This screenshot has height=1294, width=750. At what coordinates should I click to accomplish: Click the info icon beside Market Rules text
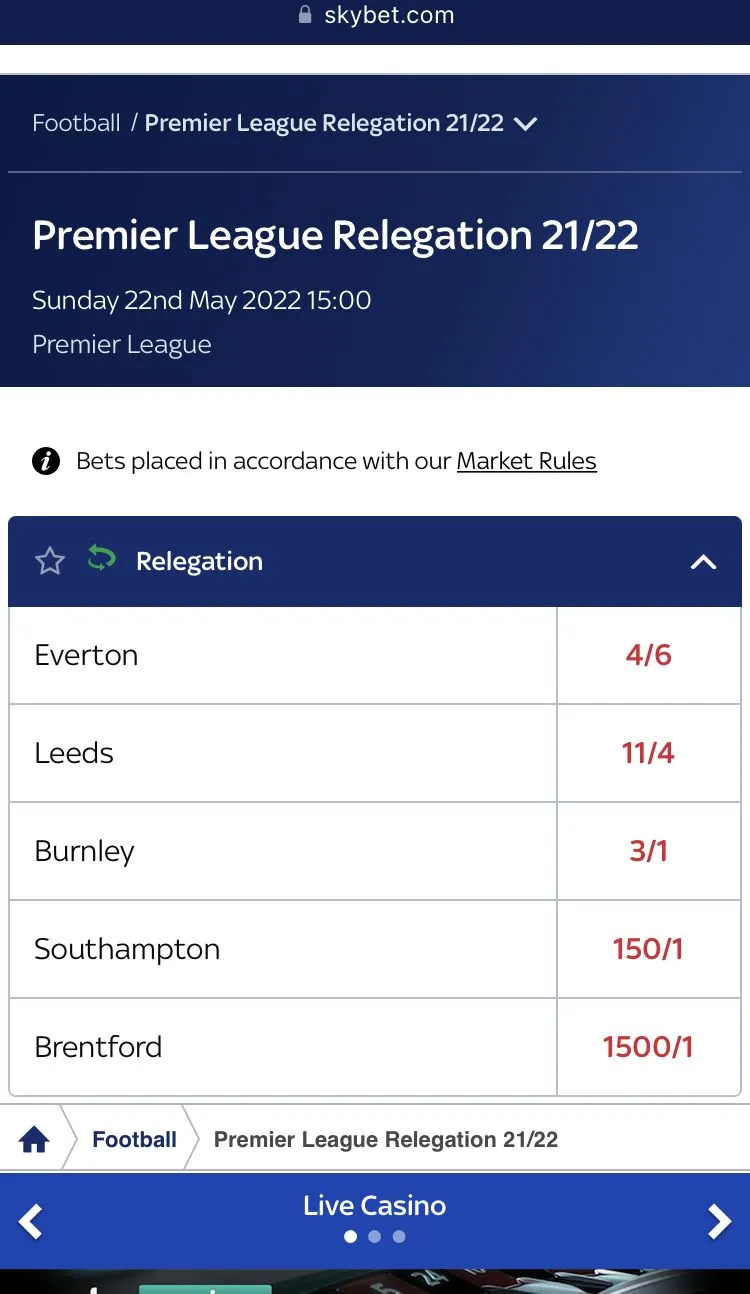pos(46,461)
